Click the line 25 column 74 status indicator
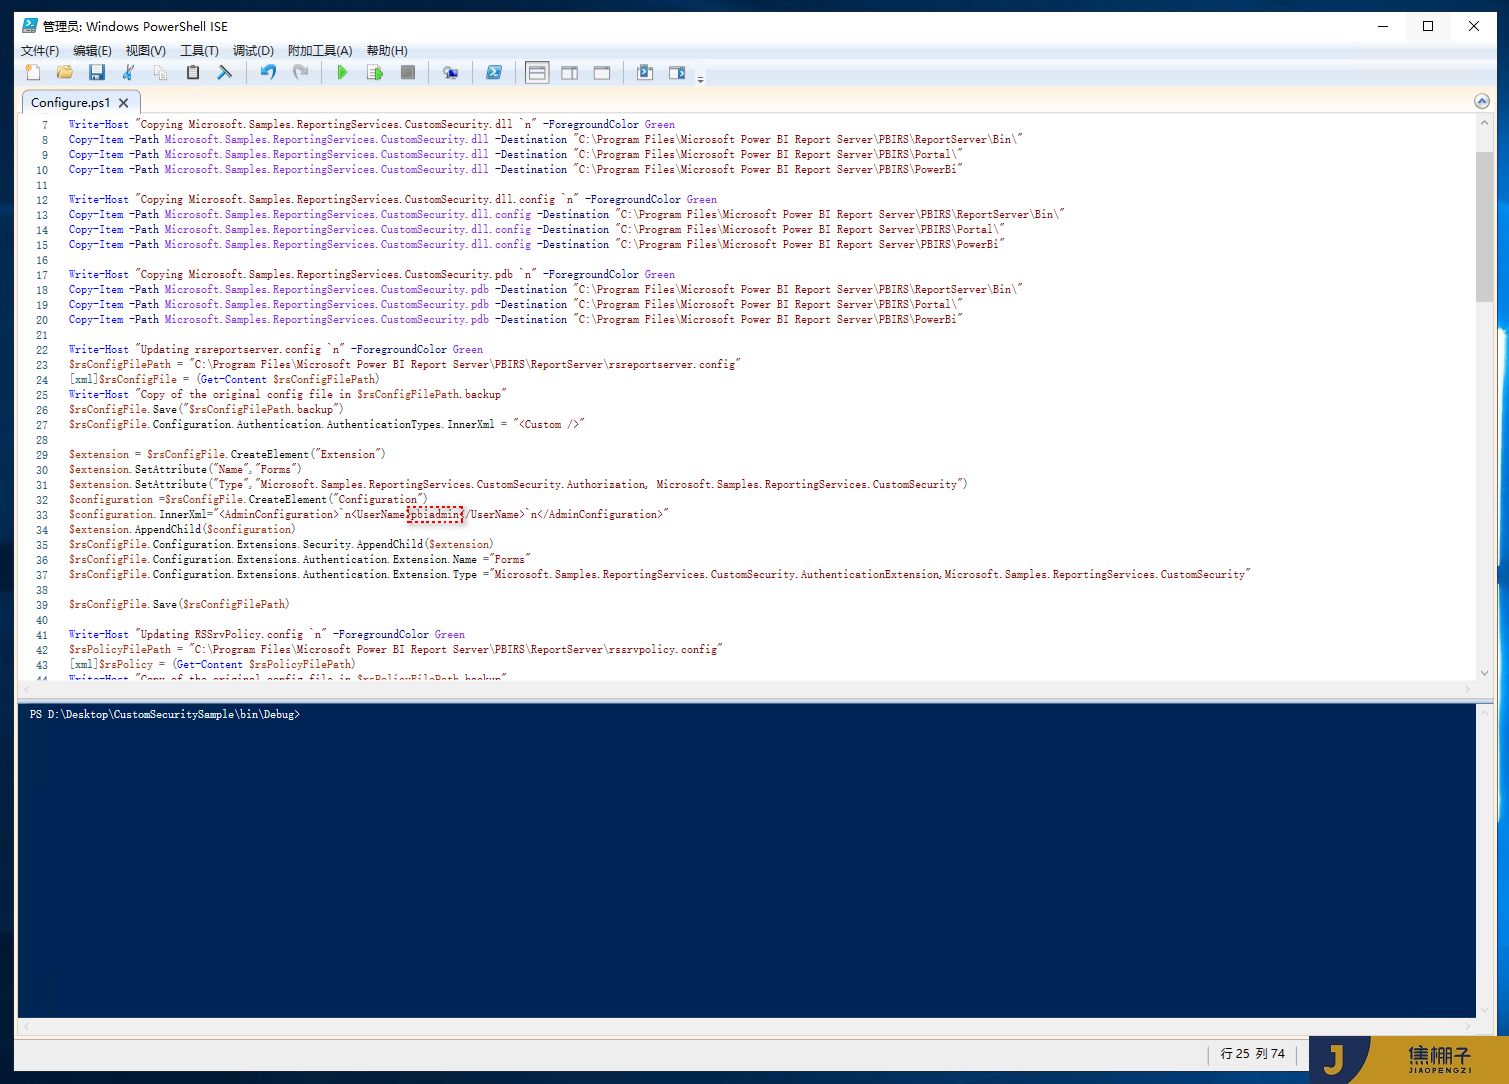1509x1084 pixels. 1252,1054
